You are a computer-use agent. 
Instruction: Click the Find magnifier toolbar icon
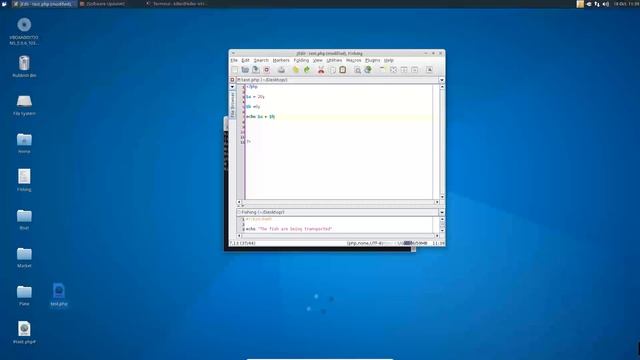(357, 70)
